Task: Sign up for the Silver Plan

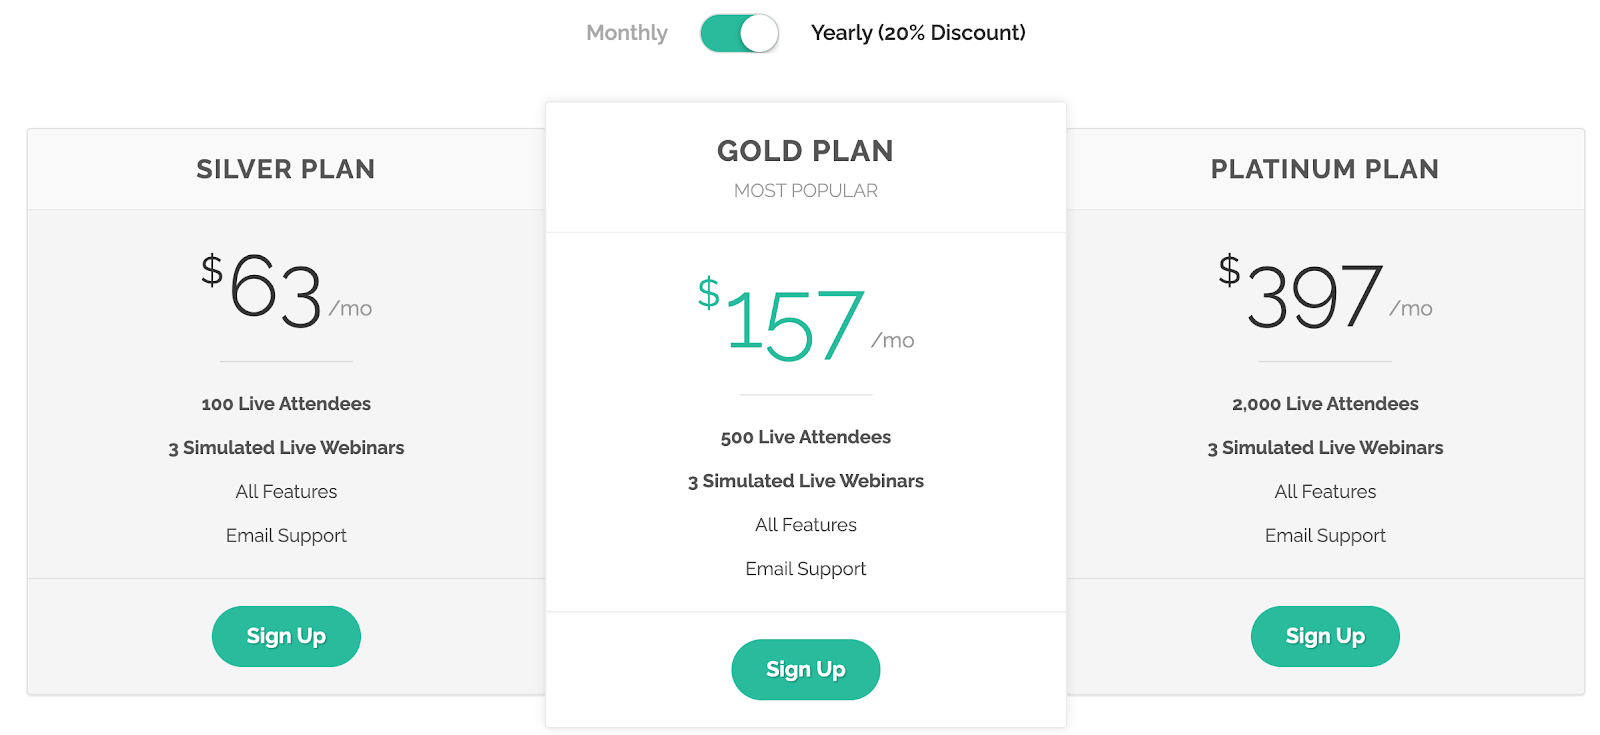Action: [x=286, y=636]
